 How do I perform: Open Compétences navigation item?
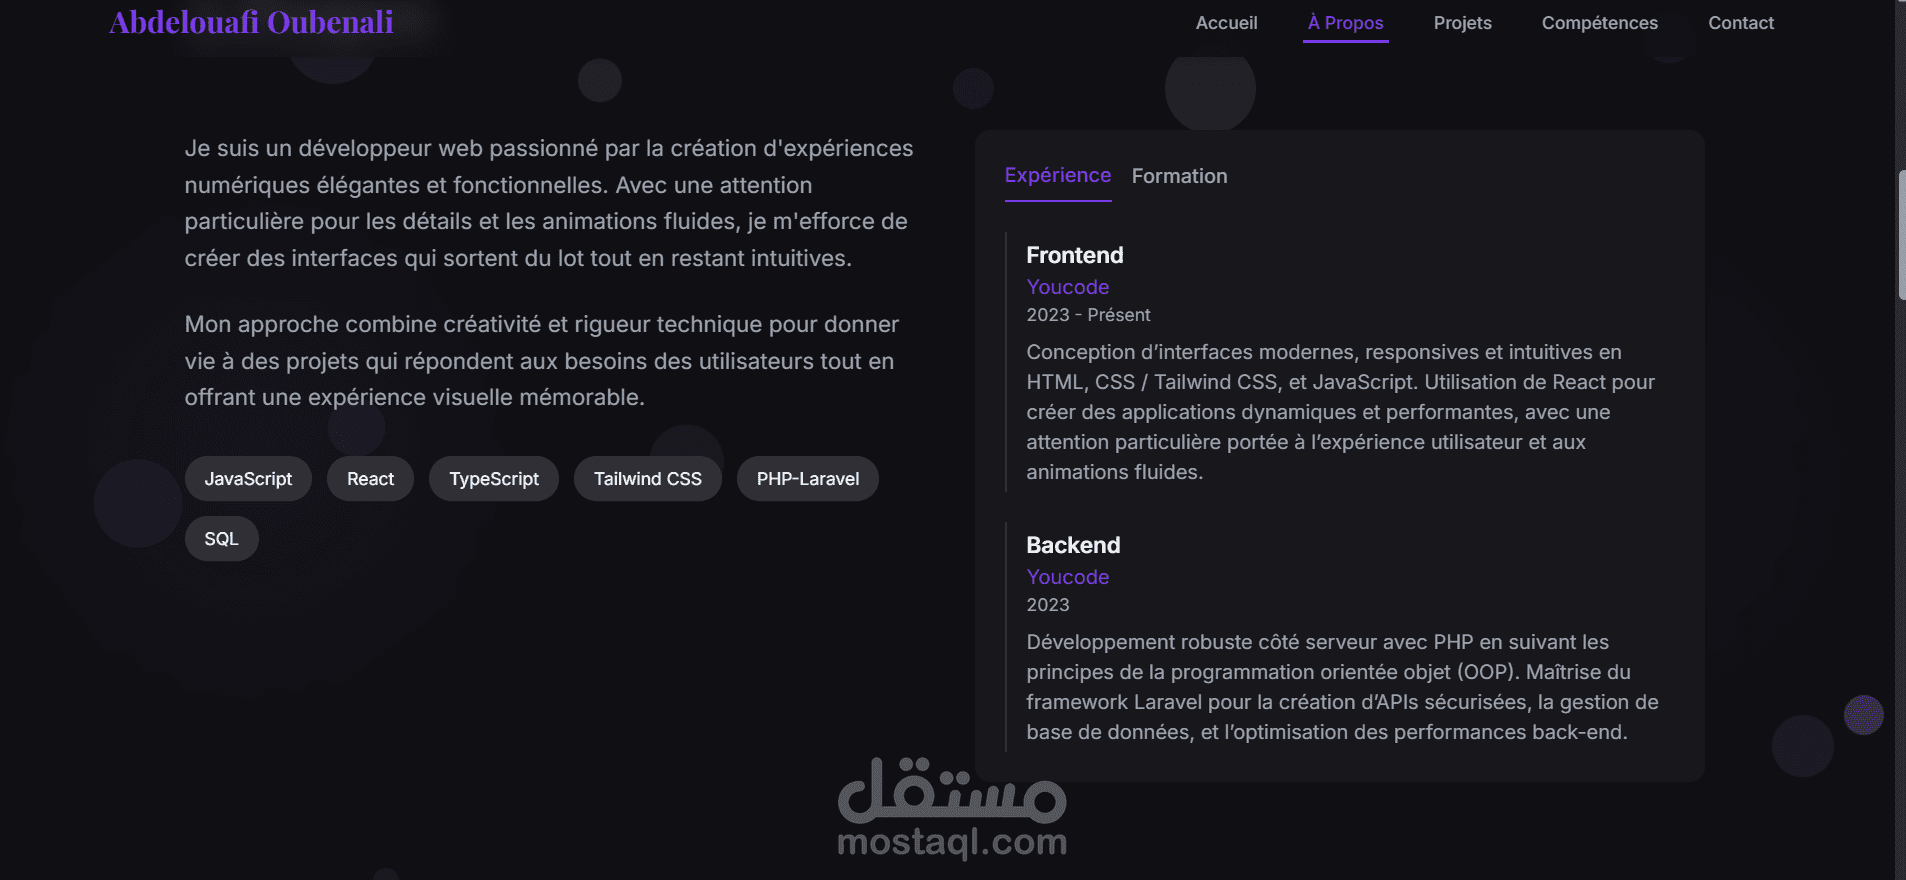[1599, 23]
